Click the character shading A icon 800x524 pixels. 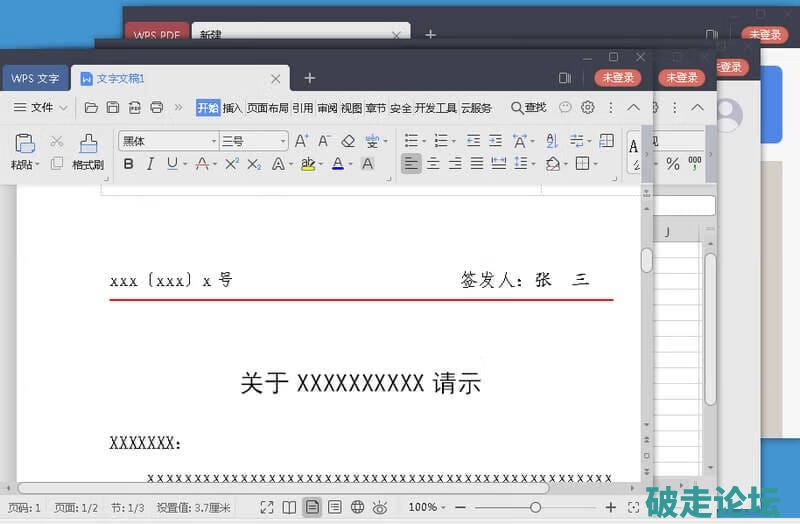[367, 164]
